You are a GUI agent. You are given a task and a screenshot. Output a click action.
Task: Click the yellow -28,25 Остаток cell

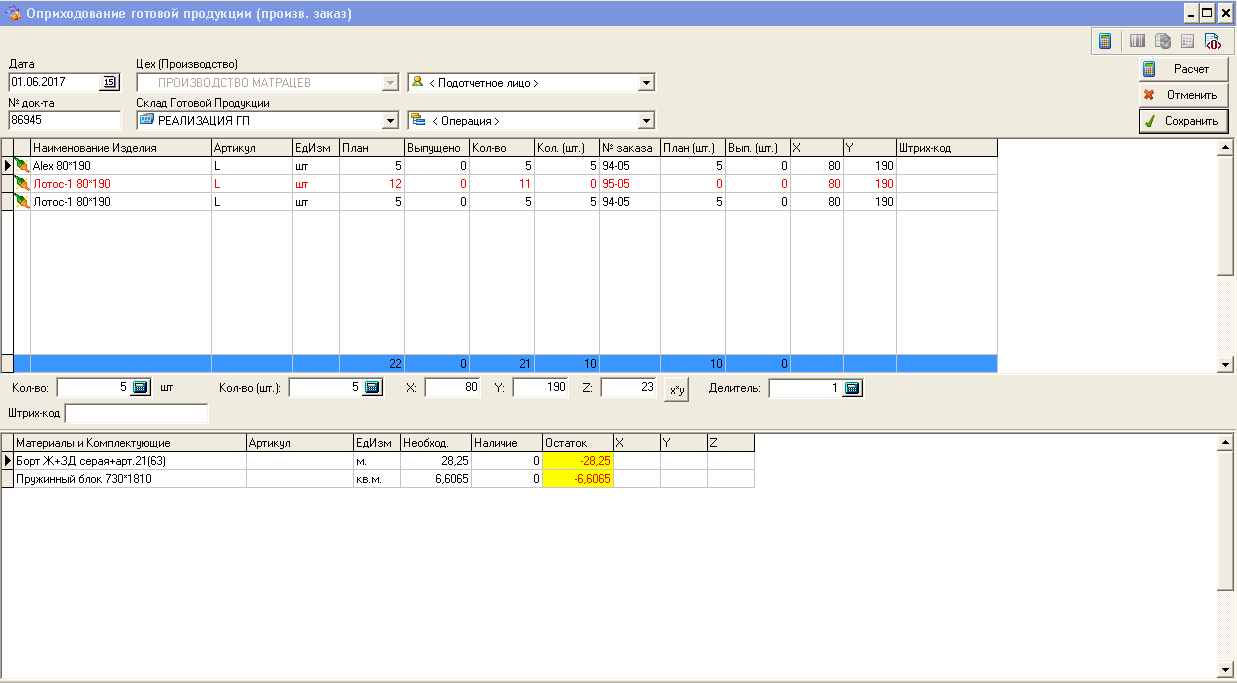pyautogui.click(x=577, y=460)
